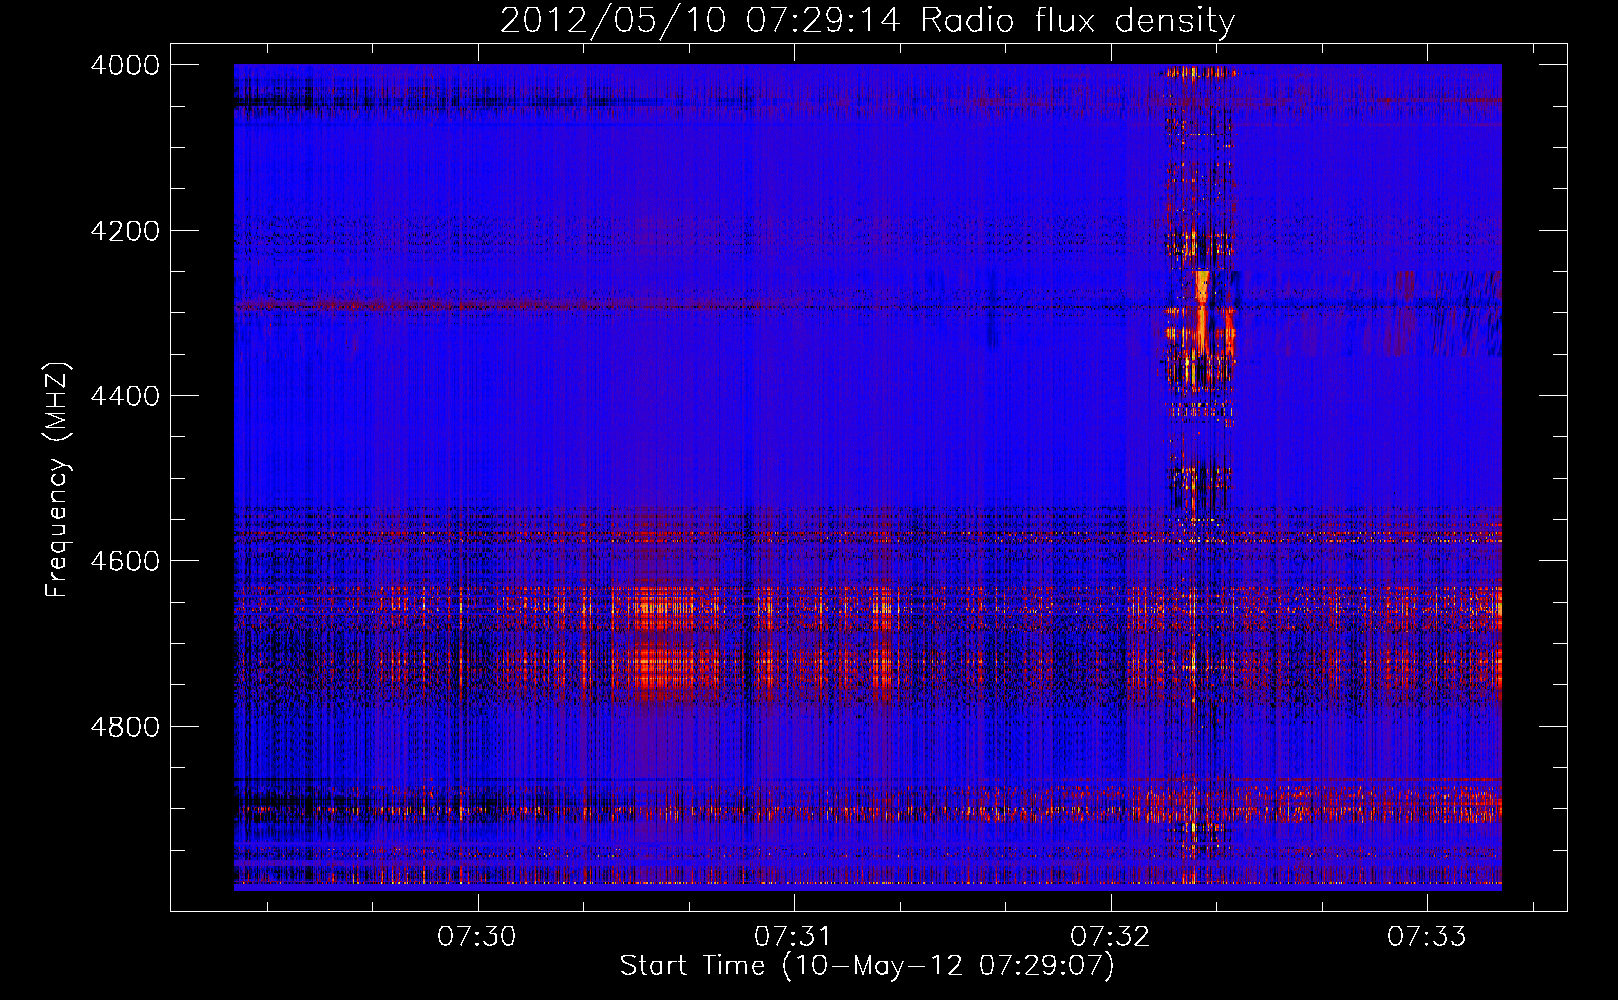Viewport: 1618px width, 1000px height.
Task: Click the 07:32 time tick label
Action: (x=1110, y=936)
